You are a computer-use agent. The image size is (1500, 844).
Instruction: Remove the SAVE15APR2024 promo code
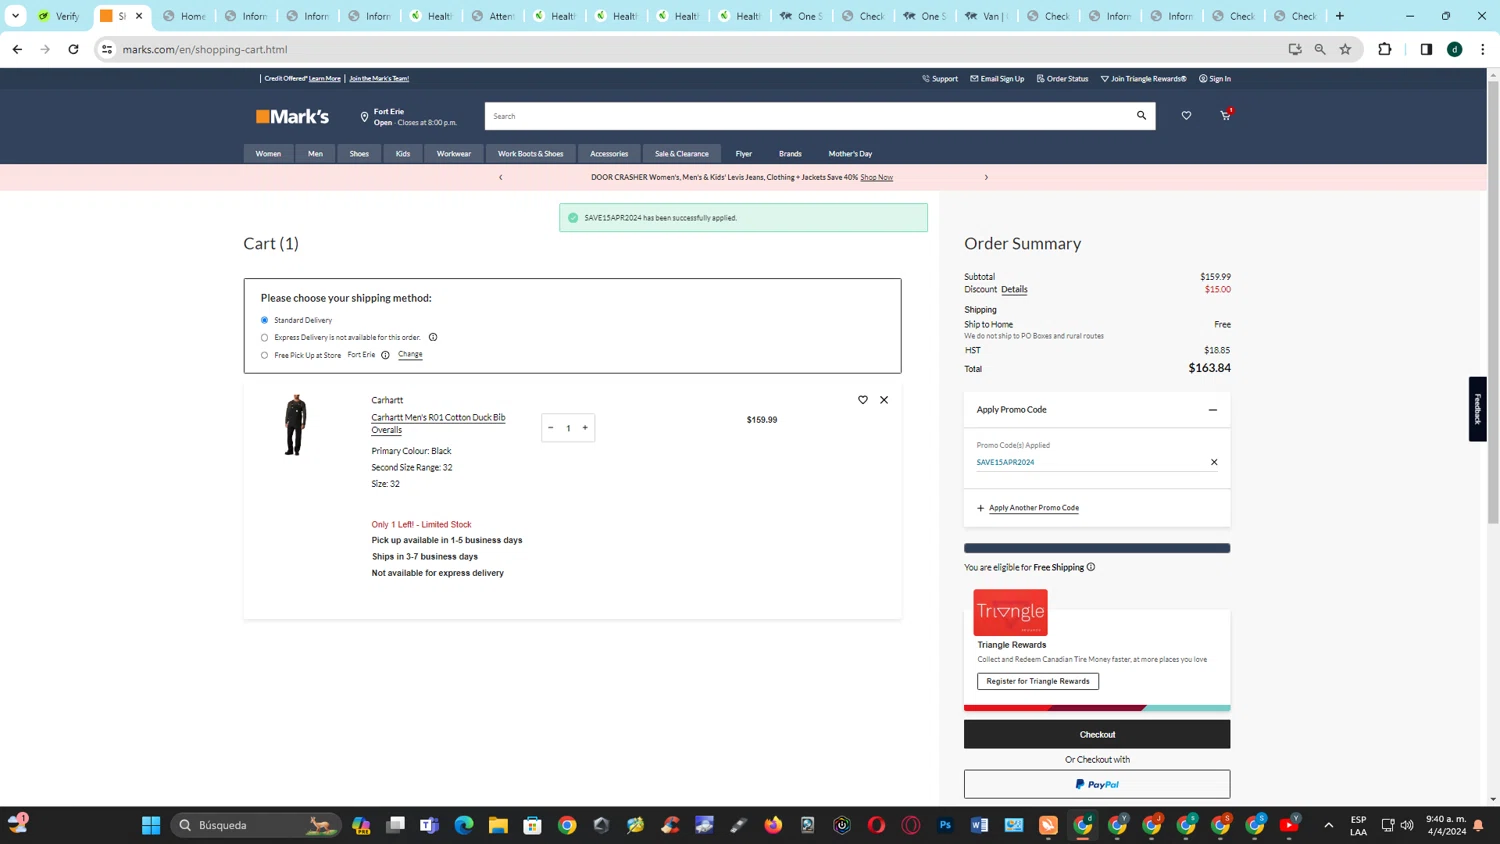[x=1214, y=462]
